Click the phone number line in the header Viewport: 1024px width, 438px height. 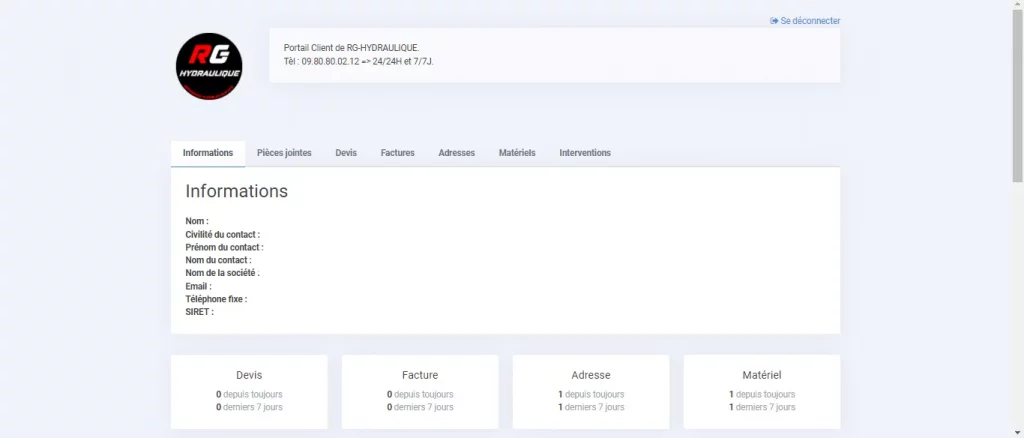(359, 61)
